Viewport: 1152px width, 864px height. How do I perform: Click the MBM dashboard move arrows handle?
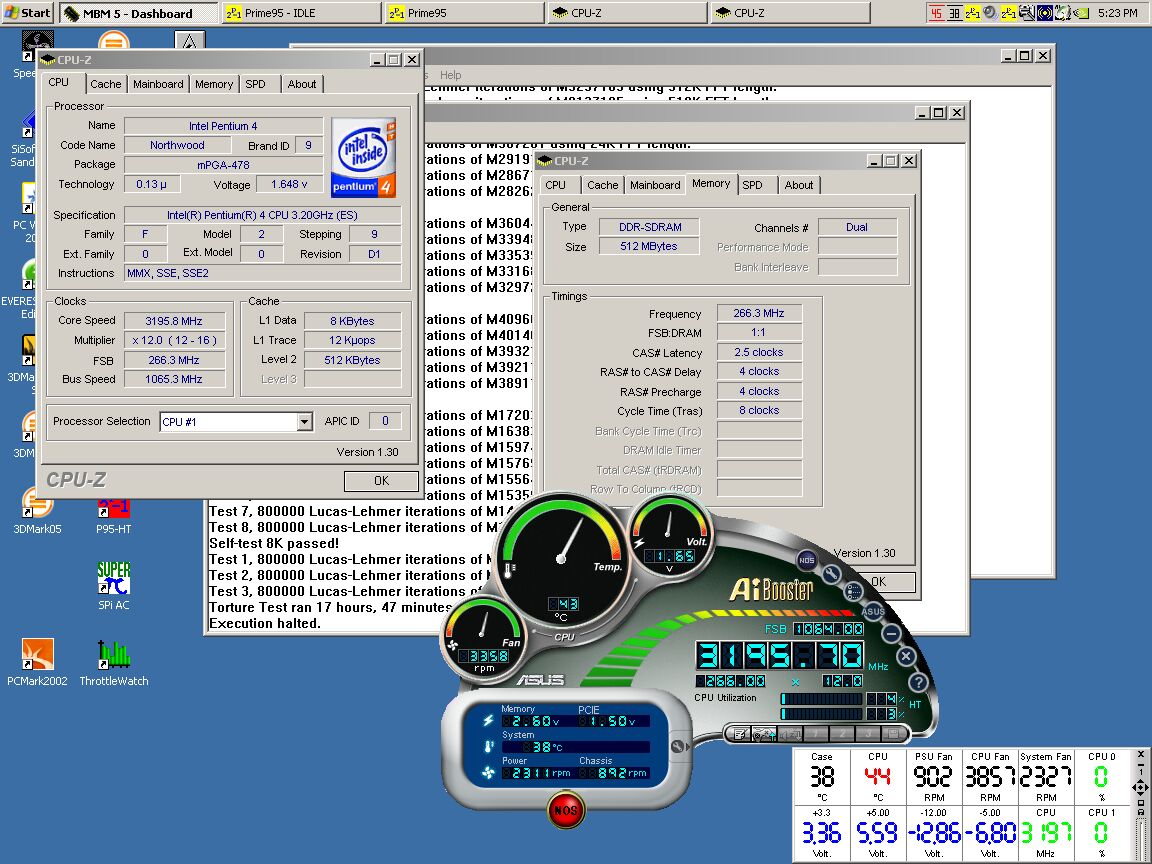click(1140, 788)
